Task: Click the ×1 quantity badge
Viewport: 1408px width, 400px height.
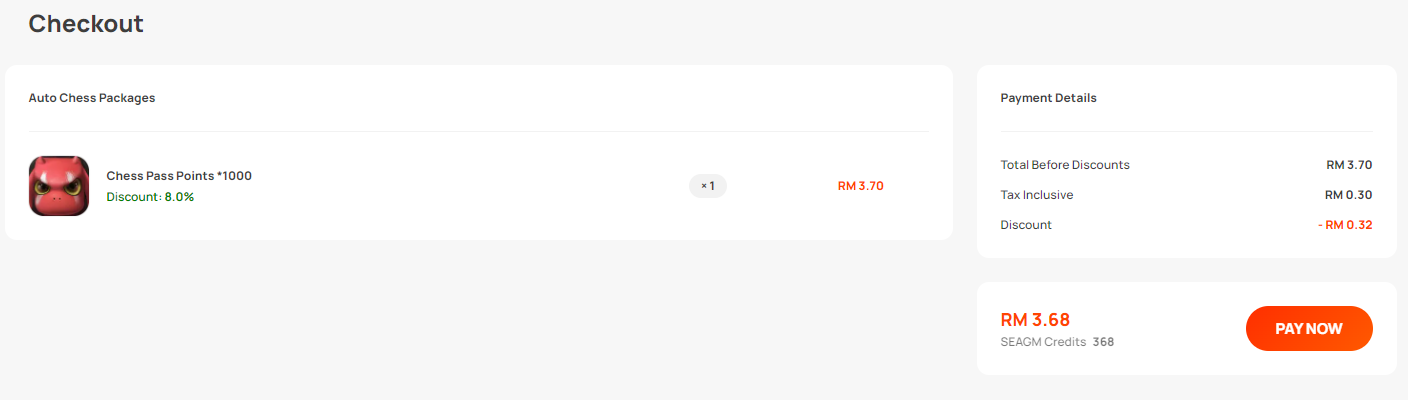Action: (708, 186)
